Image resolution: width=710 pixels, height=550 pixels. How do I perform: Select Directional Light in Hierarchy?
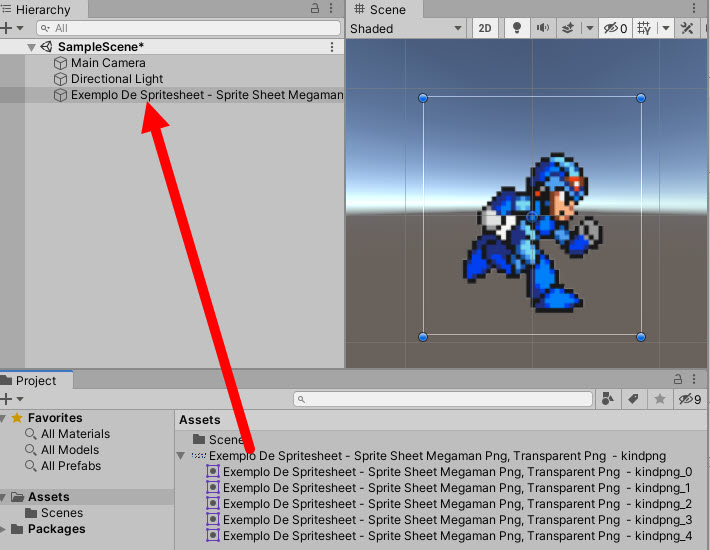[117, 79]
